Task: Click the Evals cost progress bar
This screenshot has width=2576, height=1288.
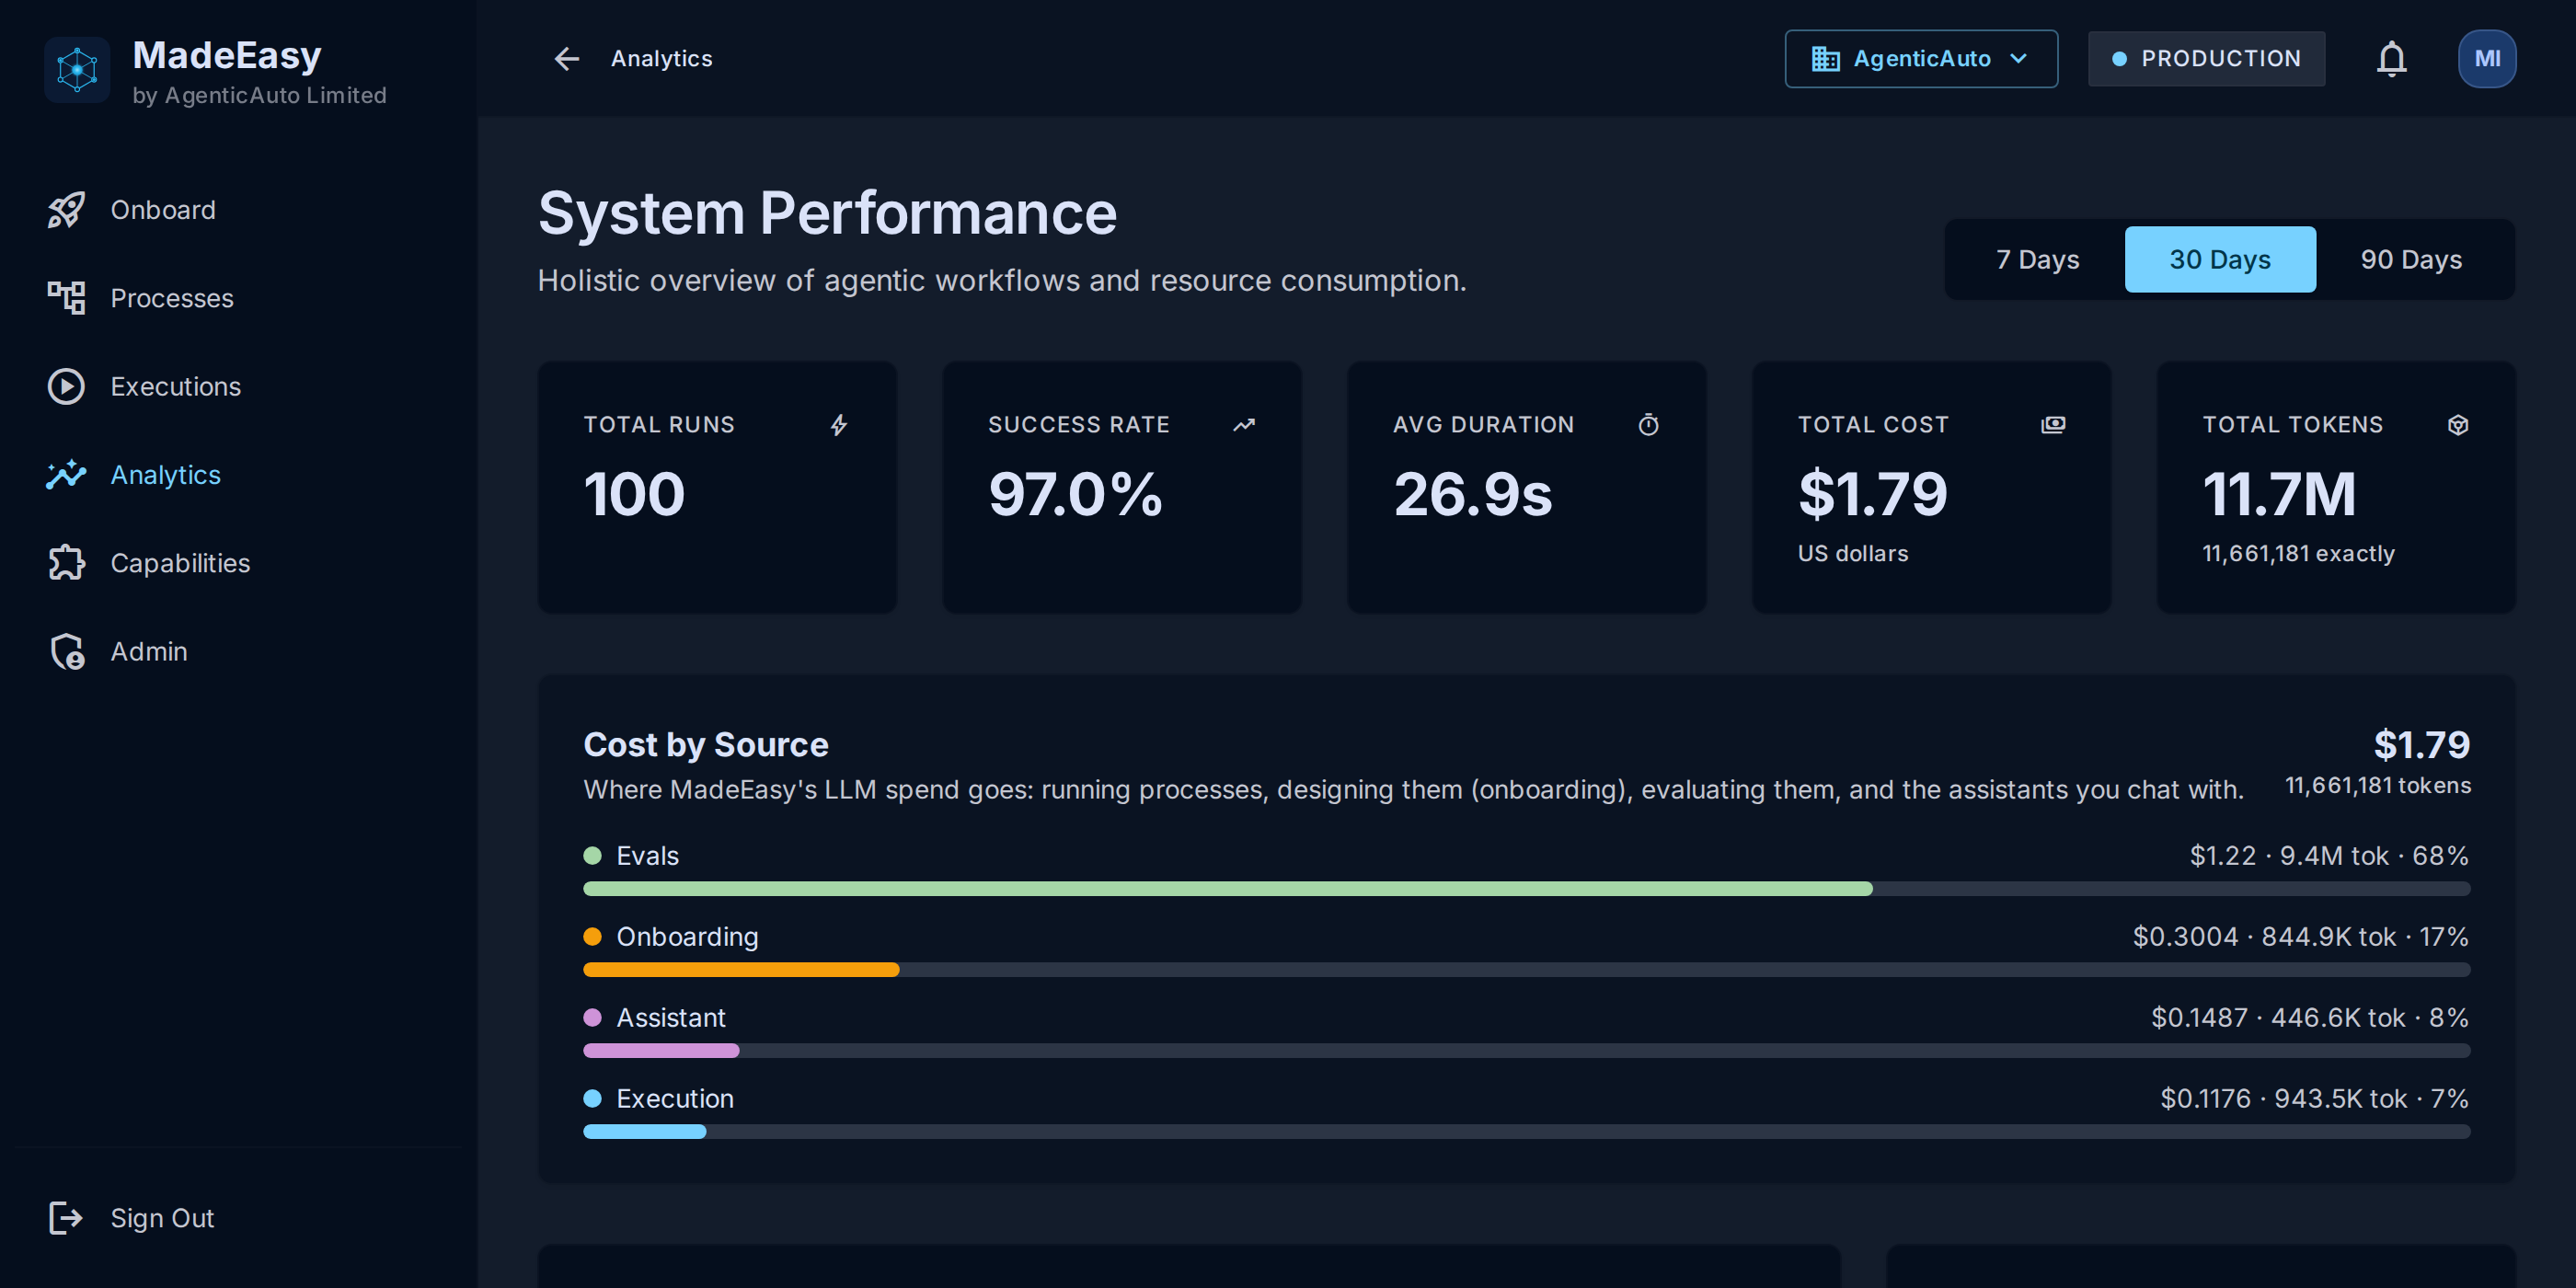Action: [1526, 889]
